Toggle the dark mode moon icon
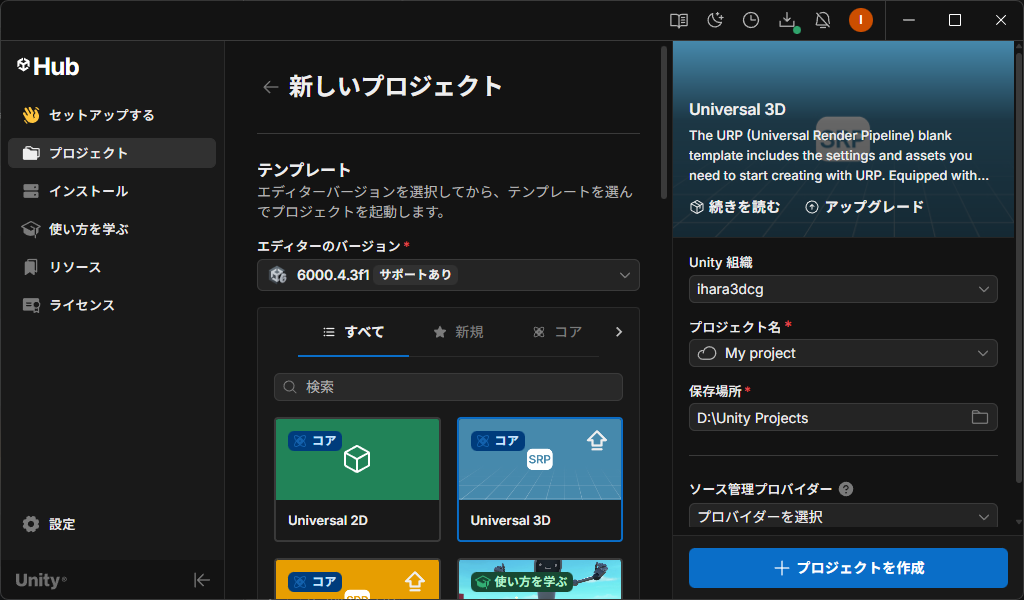Screen dimensions: 1024x600 pyautogui.click(x=715, y=20)
